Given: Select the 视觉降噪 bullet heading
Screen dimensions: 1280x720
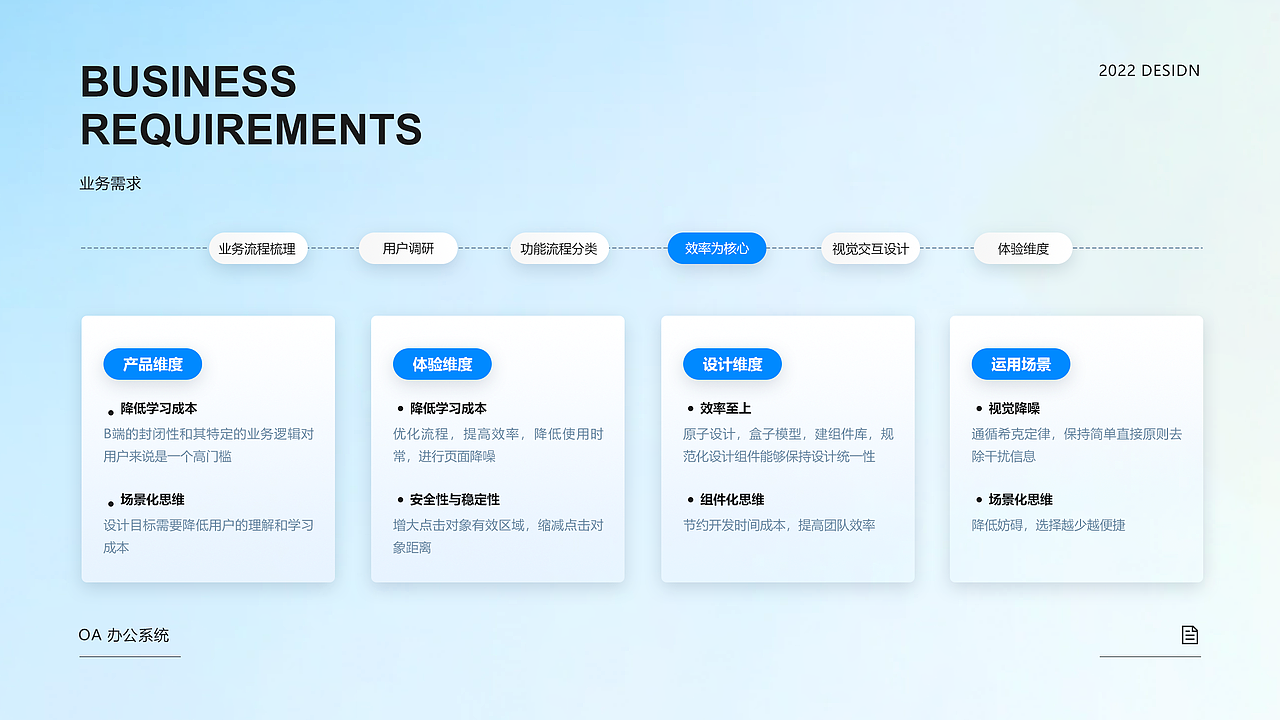Looking at the screenshot, I should coord(1013,408).
